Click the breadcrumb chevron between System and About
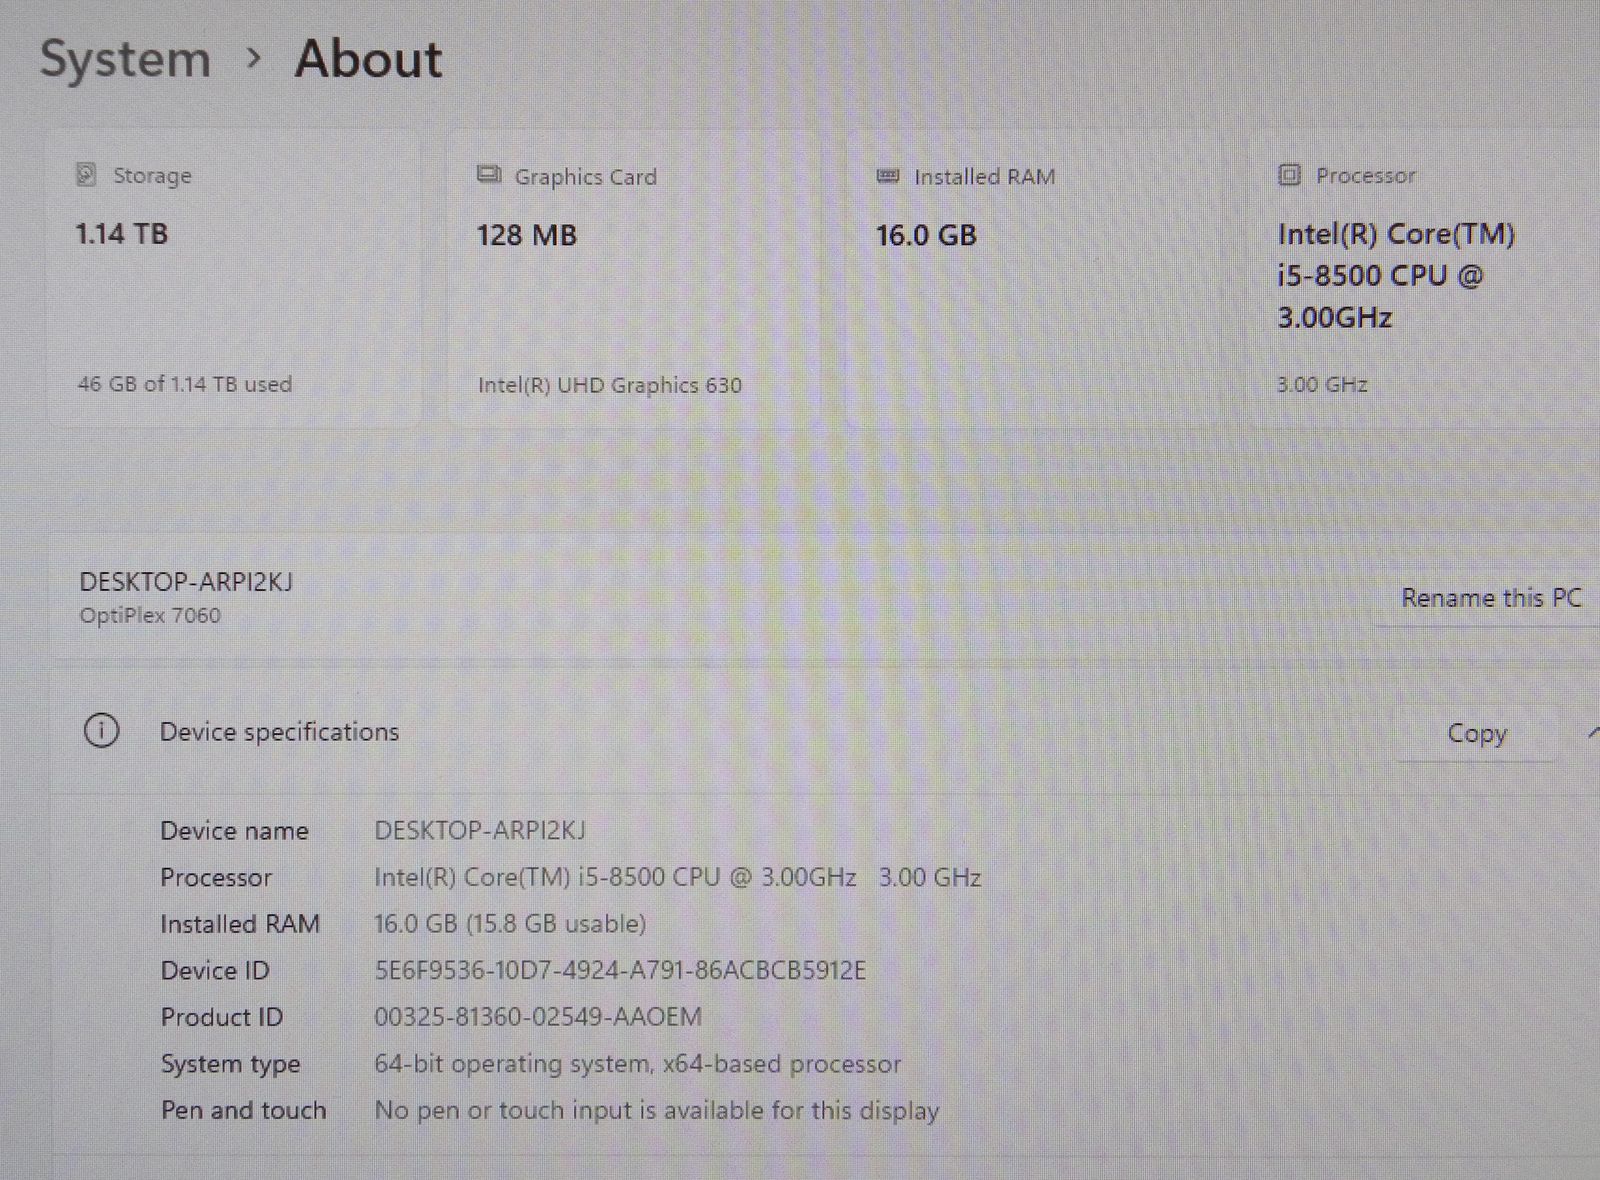The width and height of the screenshot is (1600, 1180). tap(254, 59)
